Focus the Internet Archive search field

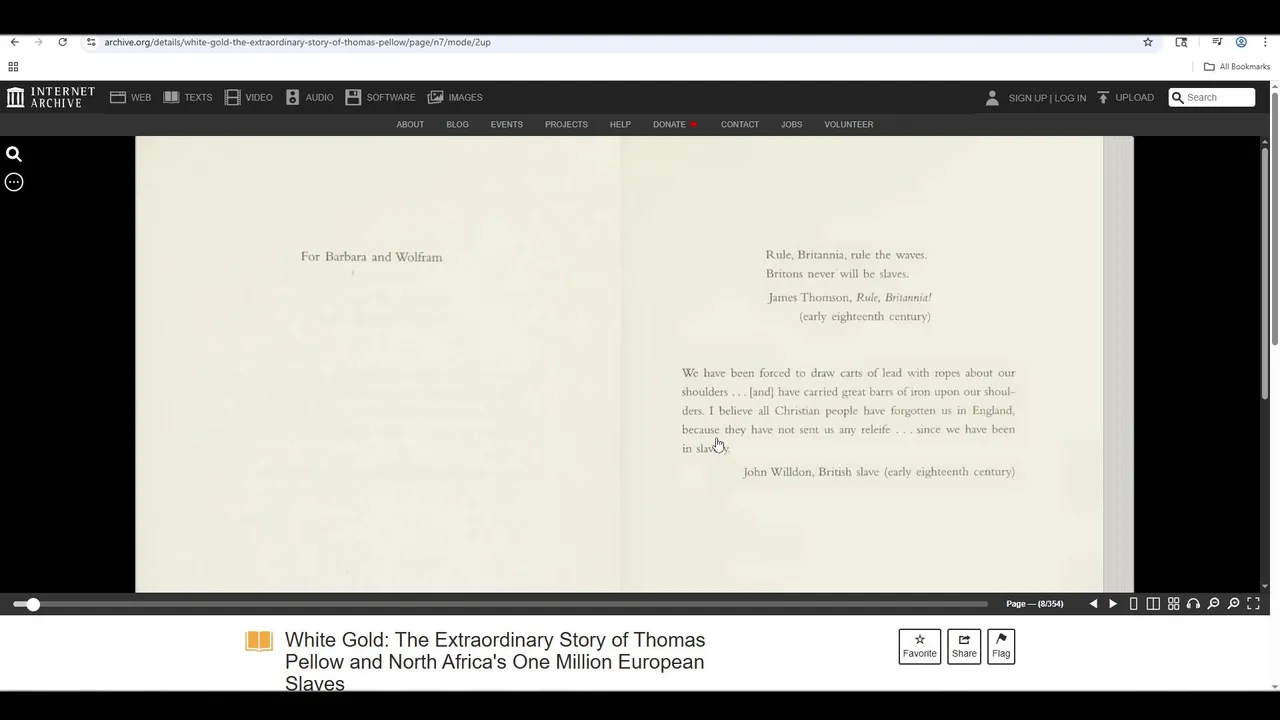[1212, 97]
